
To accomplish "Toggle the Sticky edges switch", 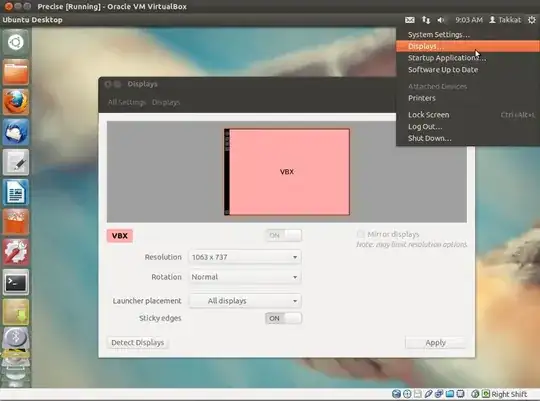I will (x=283, y=318).
